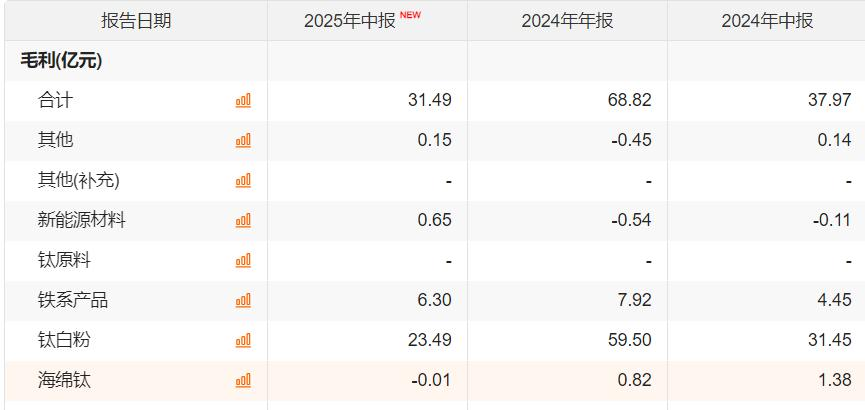Click 海绵钛 value 1.38 in 2024年中报

(x=834, y=380)
